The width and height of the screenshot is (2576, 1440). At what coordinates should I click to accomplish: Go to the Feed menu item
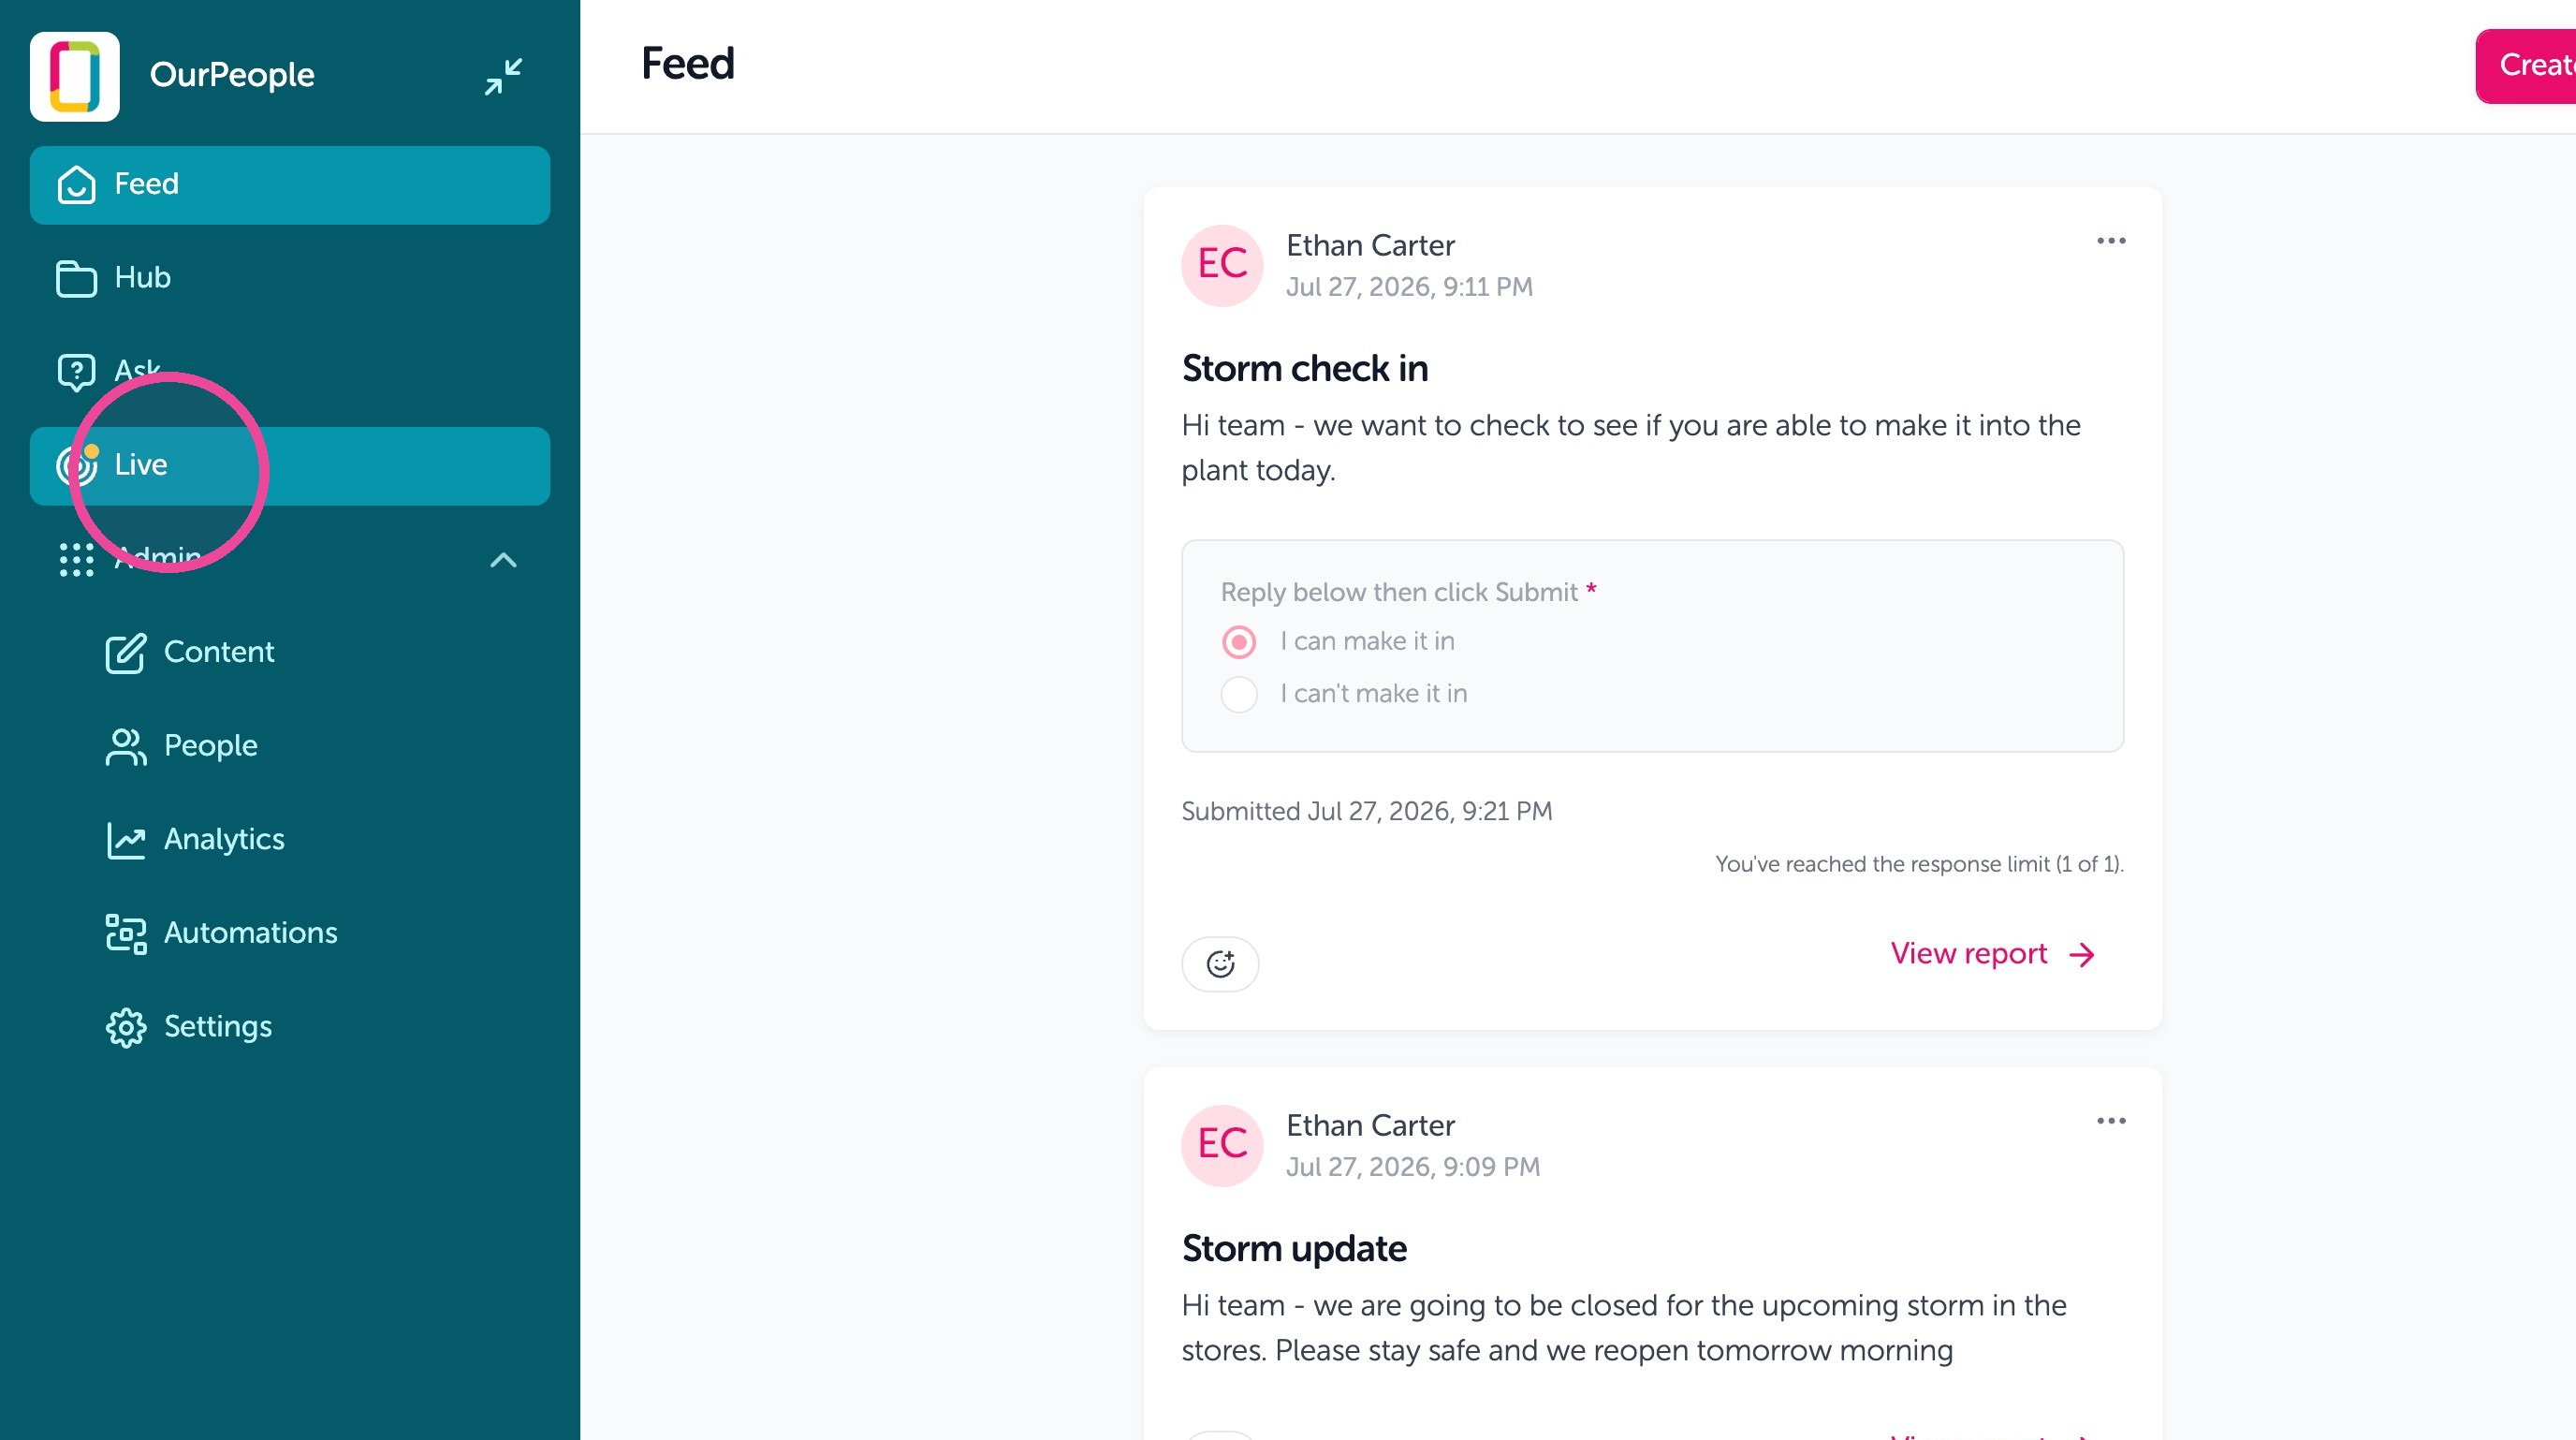pyautogui.click(x=290, y=185)
